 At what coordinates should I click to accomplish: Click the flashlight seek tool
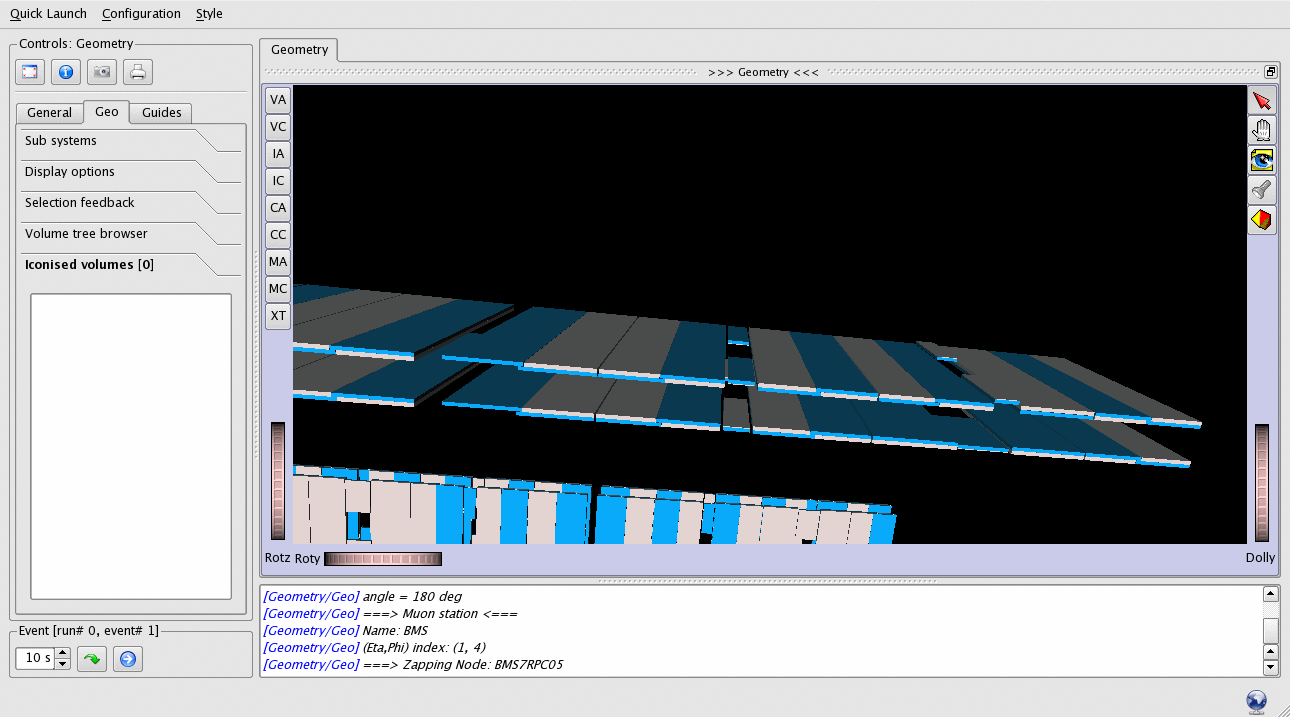[x=1262, y=190]
